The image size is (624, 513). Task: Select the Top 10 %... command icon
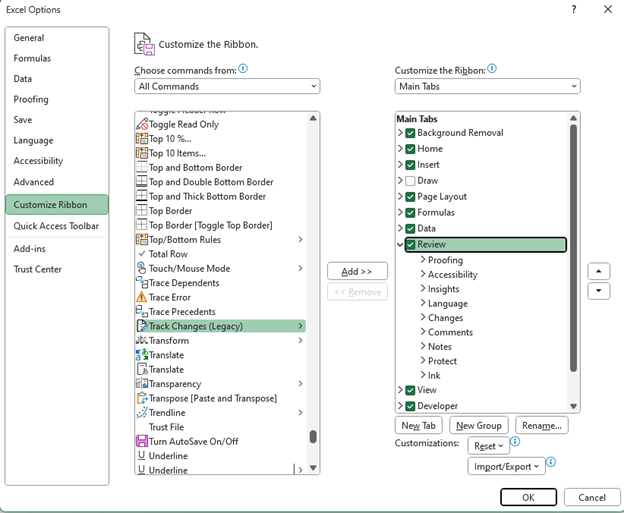coord(142,138)
